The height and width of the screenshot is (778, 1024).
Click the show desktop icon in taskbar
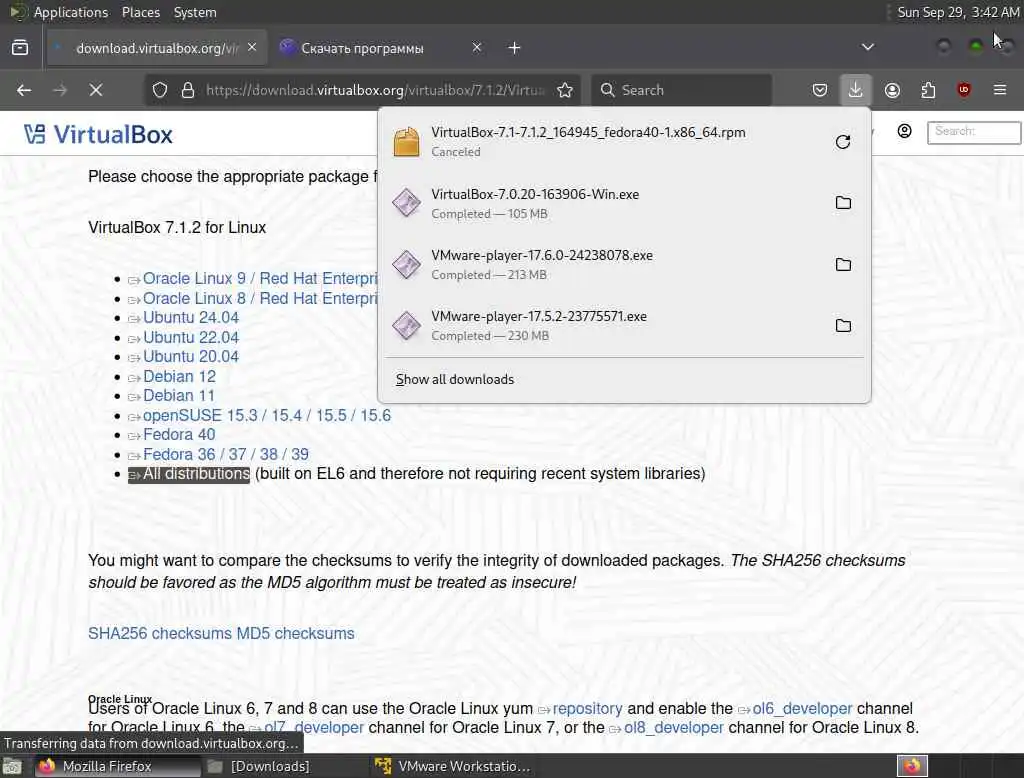coord(12,766)
